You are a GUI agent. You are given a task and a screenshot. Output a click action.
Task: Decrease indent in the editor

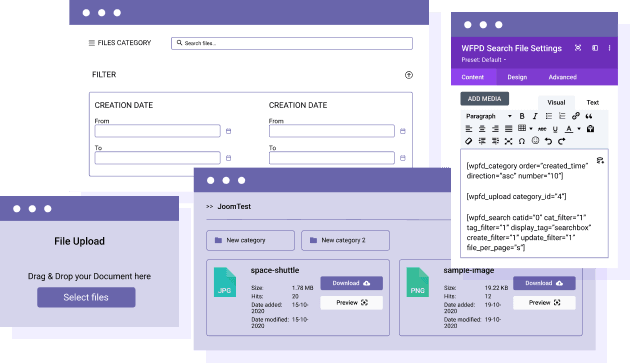pyautogui.click(x=482, y=141)
